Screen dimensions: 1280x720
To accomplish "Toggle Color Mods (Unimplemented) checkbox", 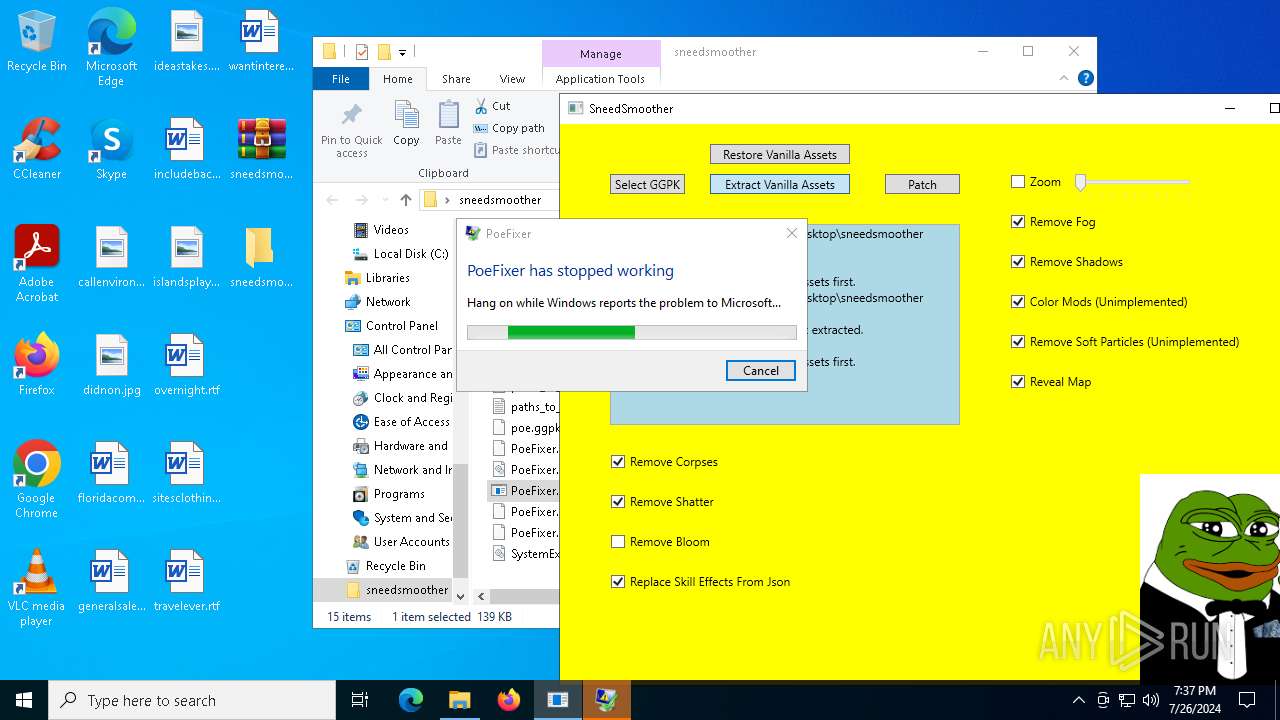I will coord(1018,302).
